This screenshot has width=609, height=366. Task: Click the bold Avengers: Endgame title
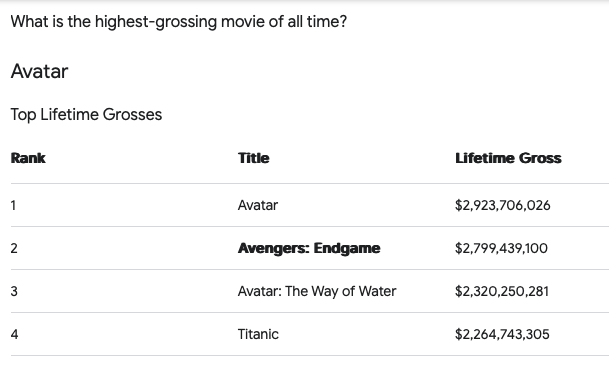(309, 248)
